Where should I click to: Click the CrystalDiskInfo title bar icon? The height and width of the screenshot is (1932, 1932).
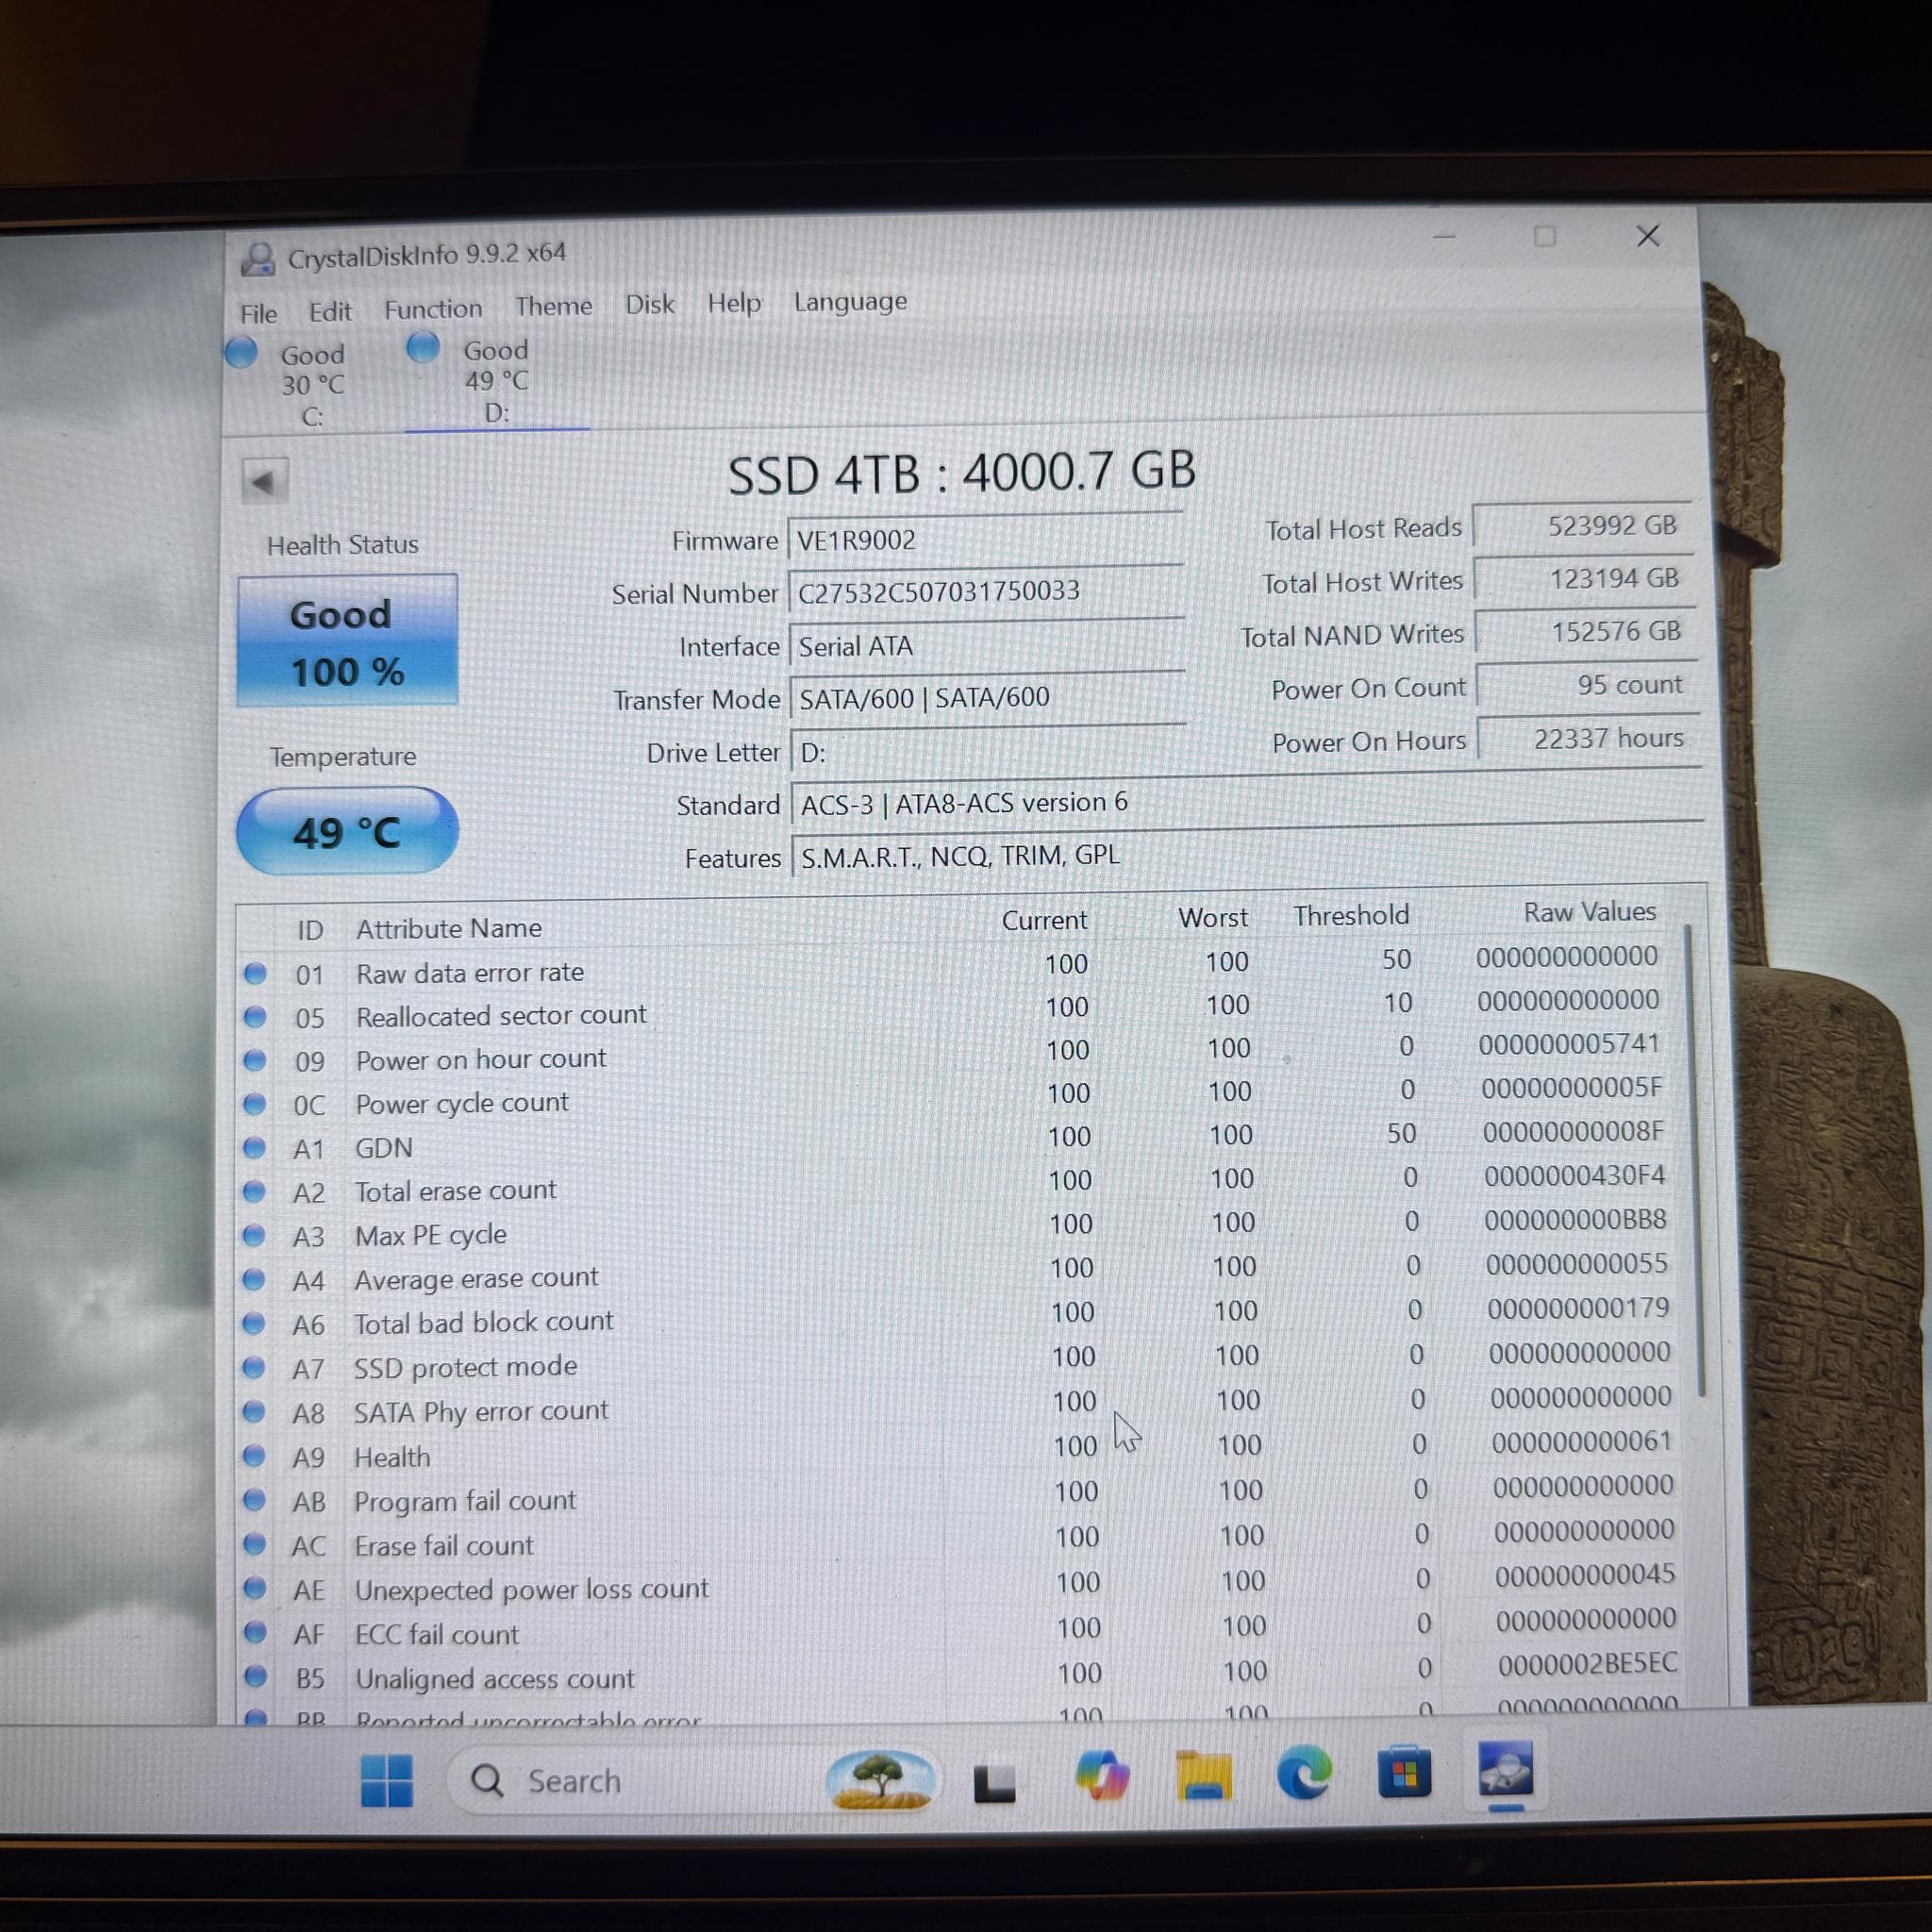tap(258, 259)
